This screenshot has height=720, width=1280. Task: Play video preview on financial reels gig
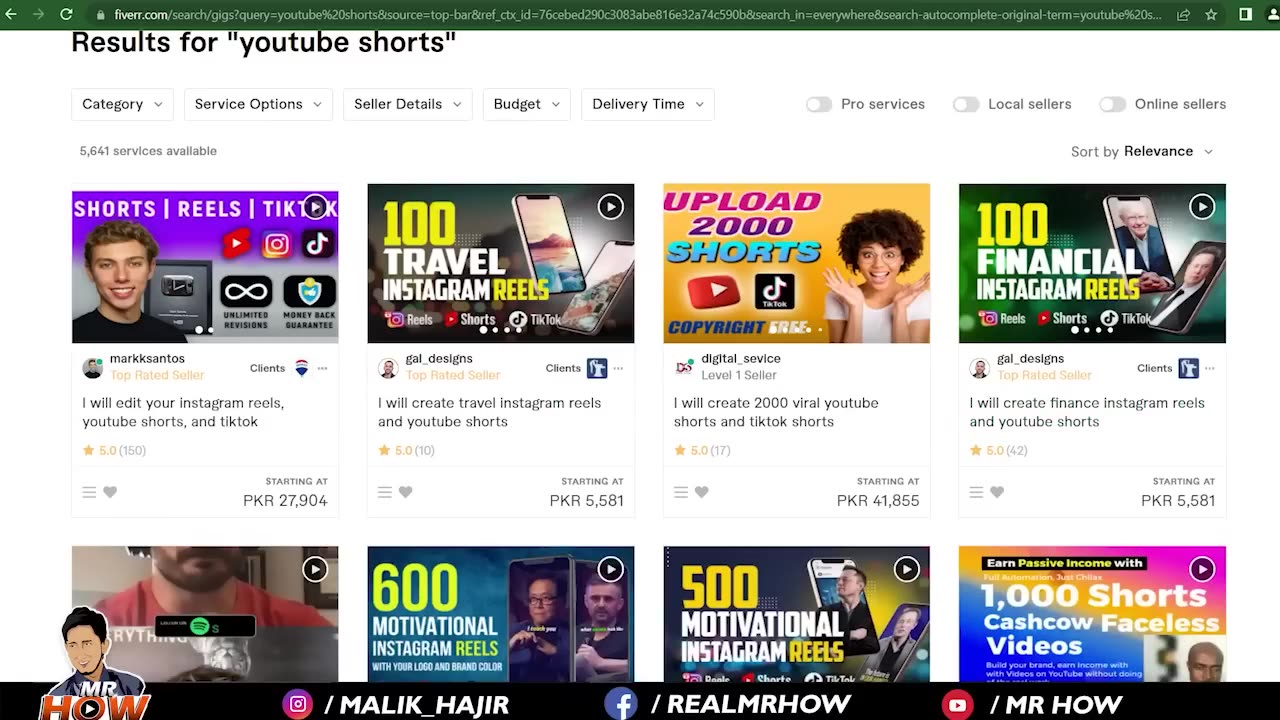point(1201,207)
